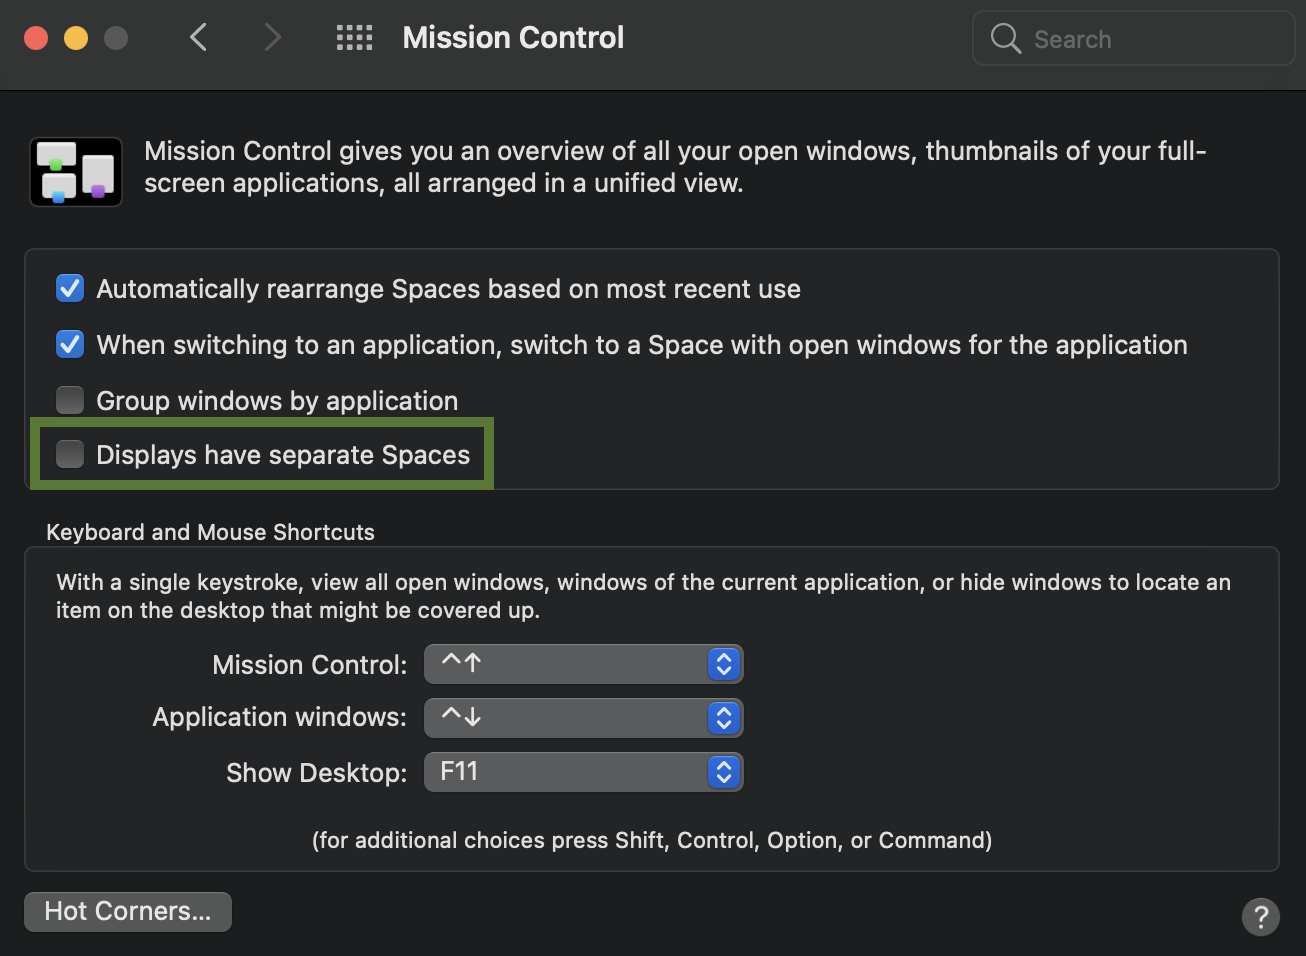Click the Keyboard and Mouse Shortcuts heading

(210, 532)
